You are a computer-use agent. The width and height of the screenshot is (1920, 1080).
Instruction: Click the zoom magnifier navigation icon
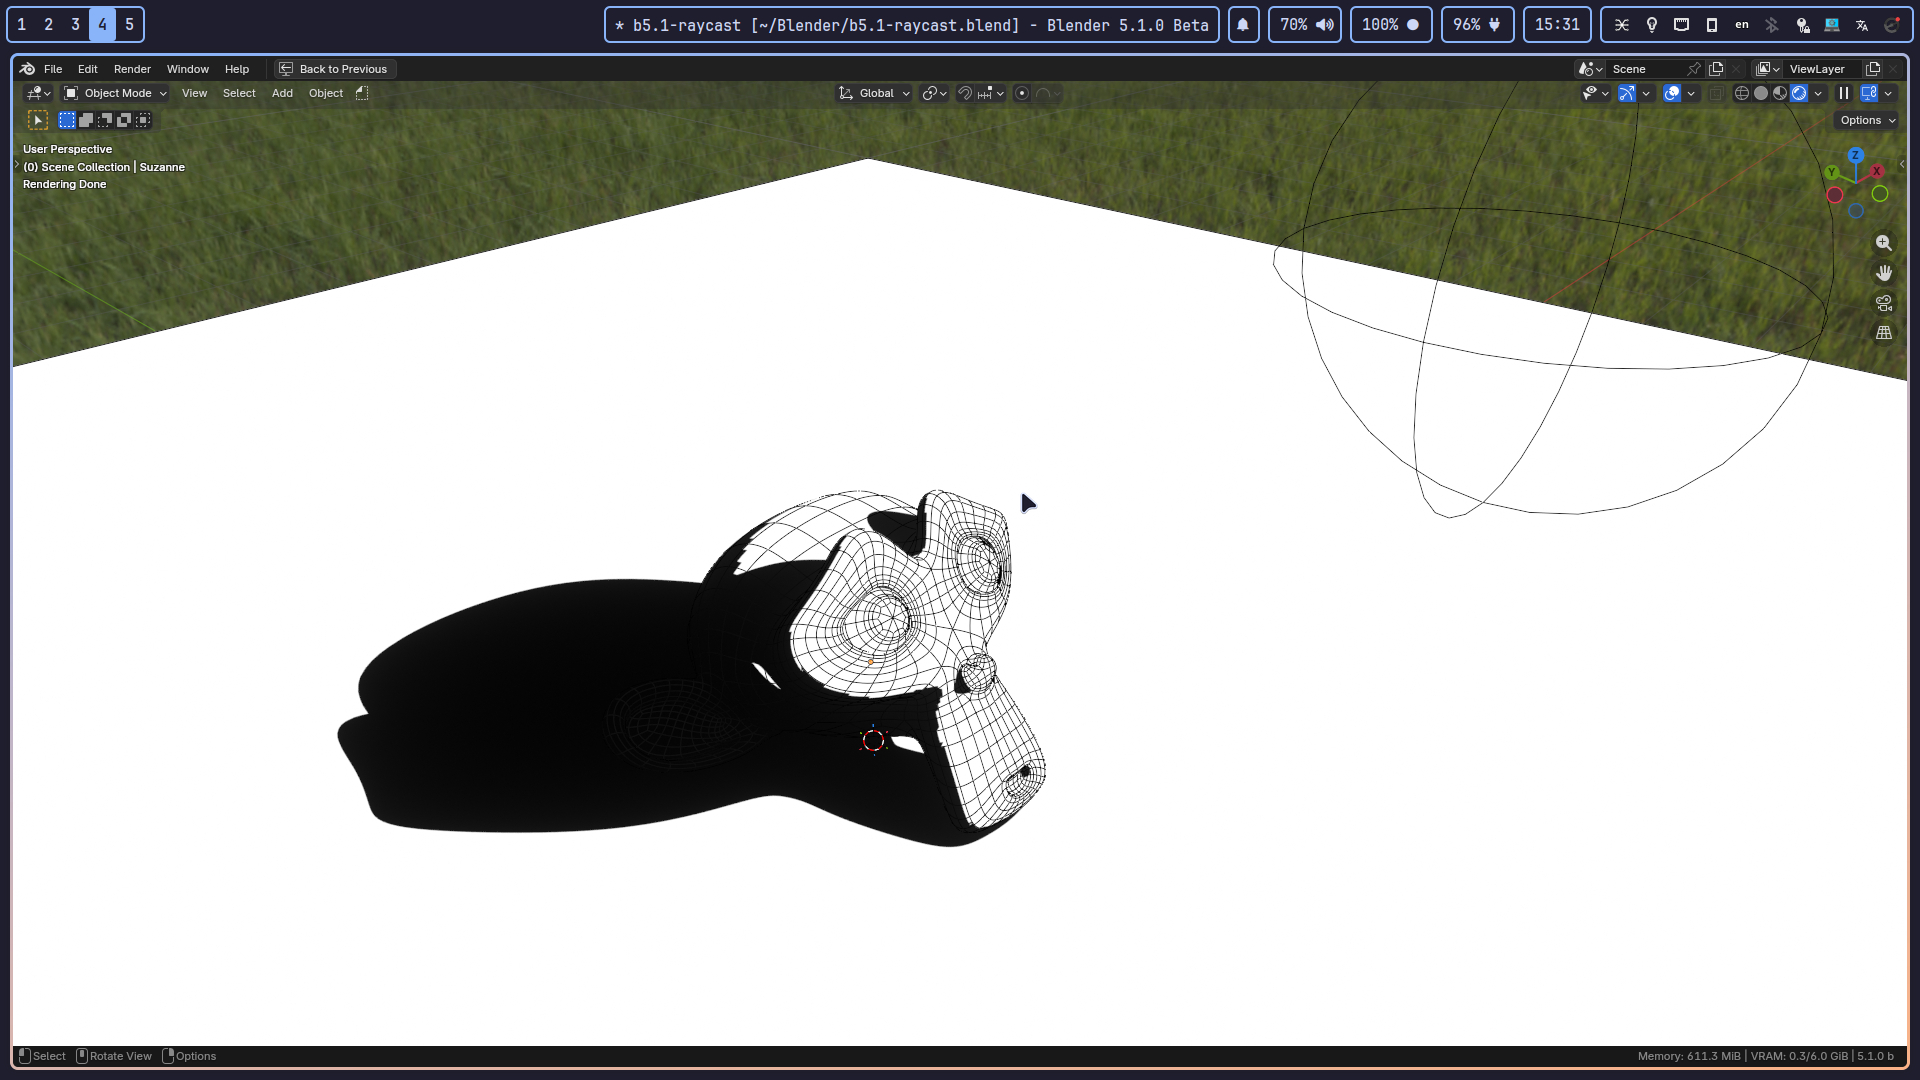point(1884,243)
